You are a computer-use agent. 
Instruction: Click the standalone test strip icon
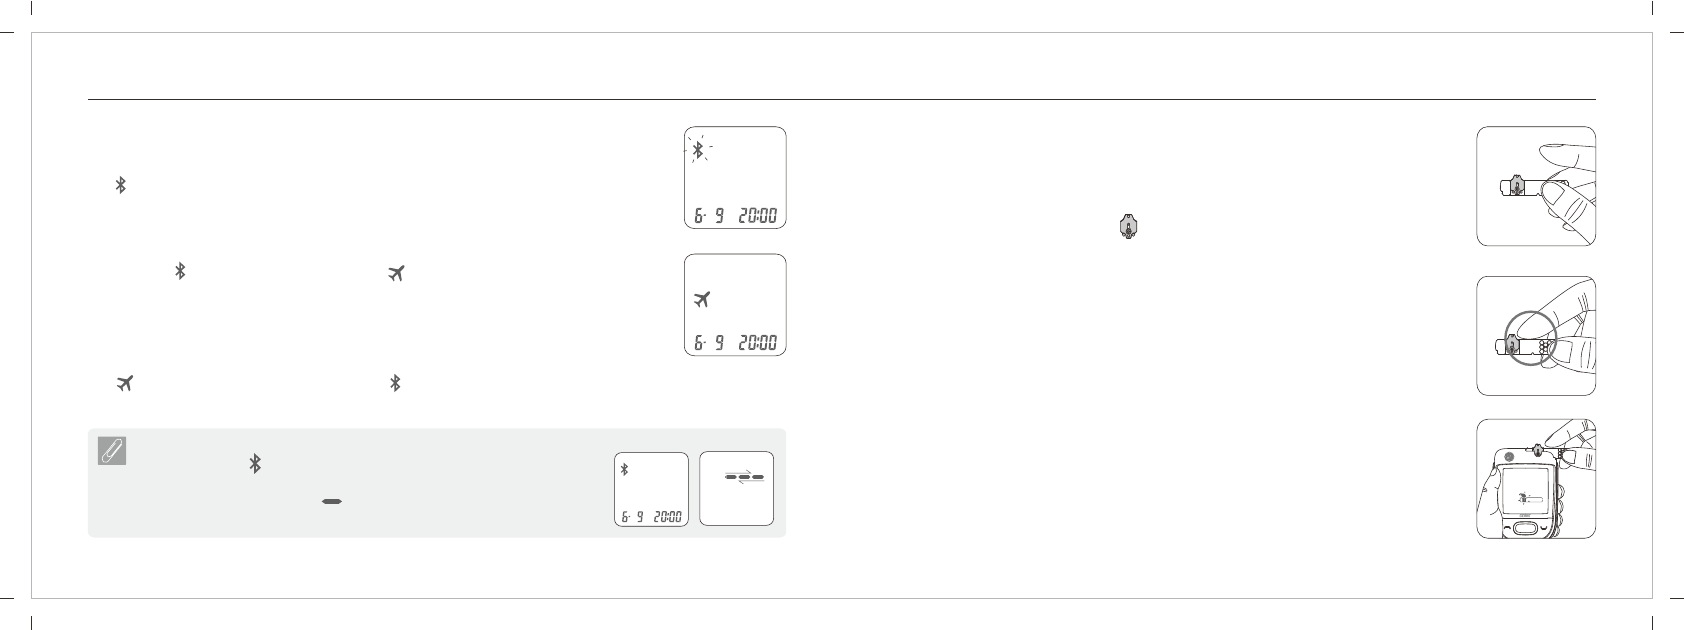[x=1128, y=228]
